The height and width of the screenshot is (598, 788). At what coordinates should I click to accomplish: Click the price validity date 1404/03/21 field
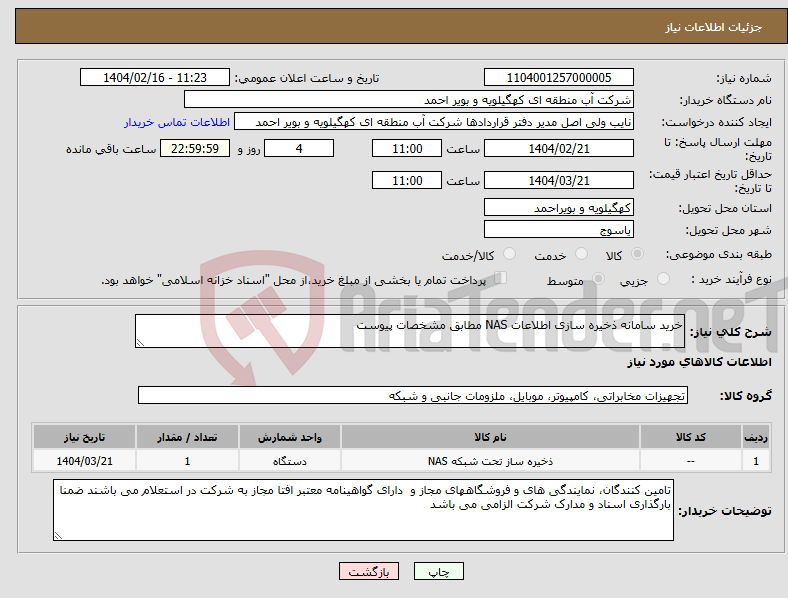coord(558,180)
